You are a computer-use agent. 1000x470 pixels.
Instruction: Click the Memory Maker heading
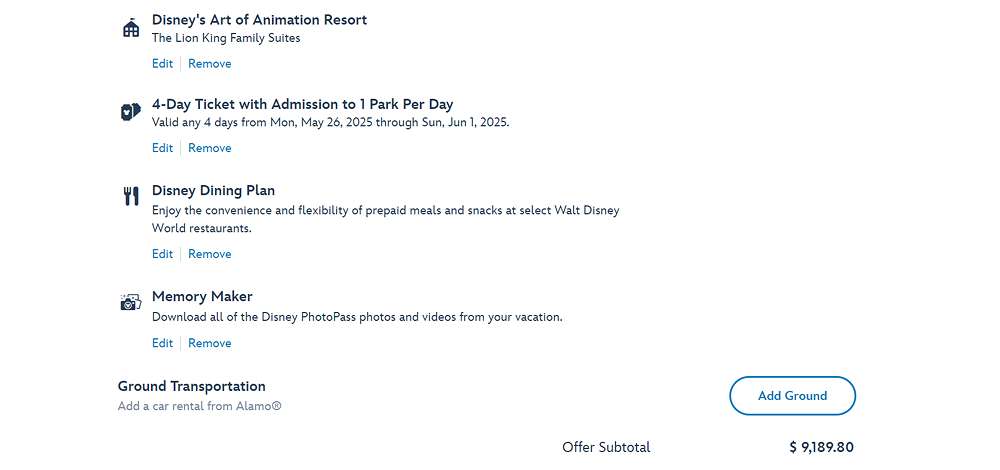202,297
